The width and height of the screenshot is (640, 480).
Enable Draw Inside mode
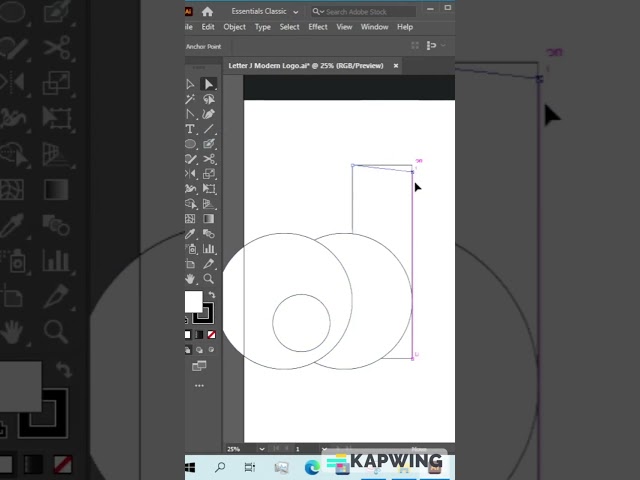211,350
